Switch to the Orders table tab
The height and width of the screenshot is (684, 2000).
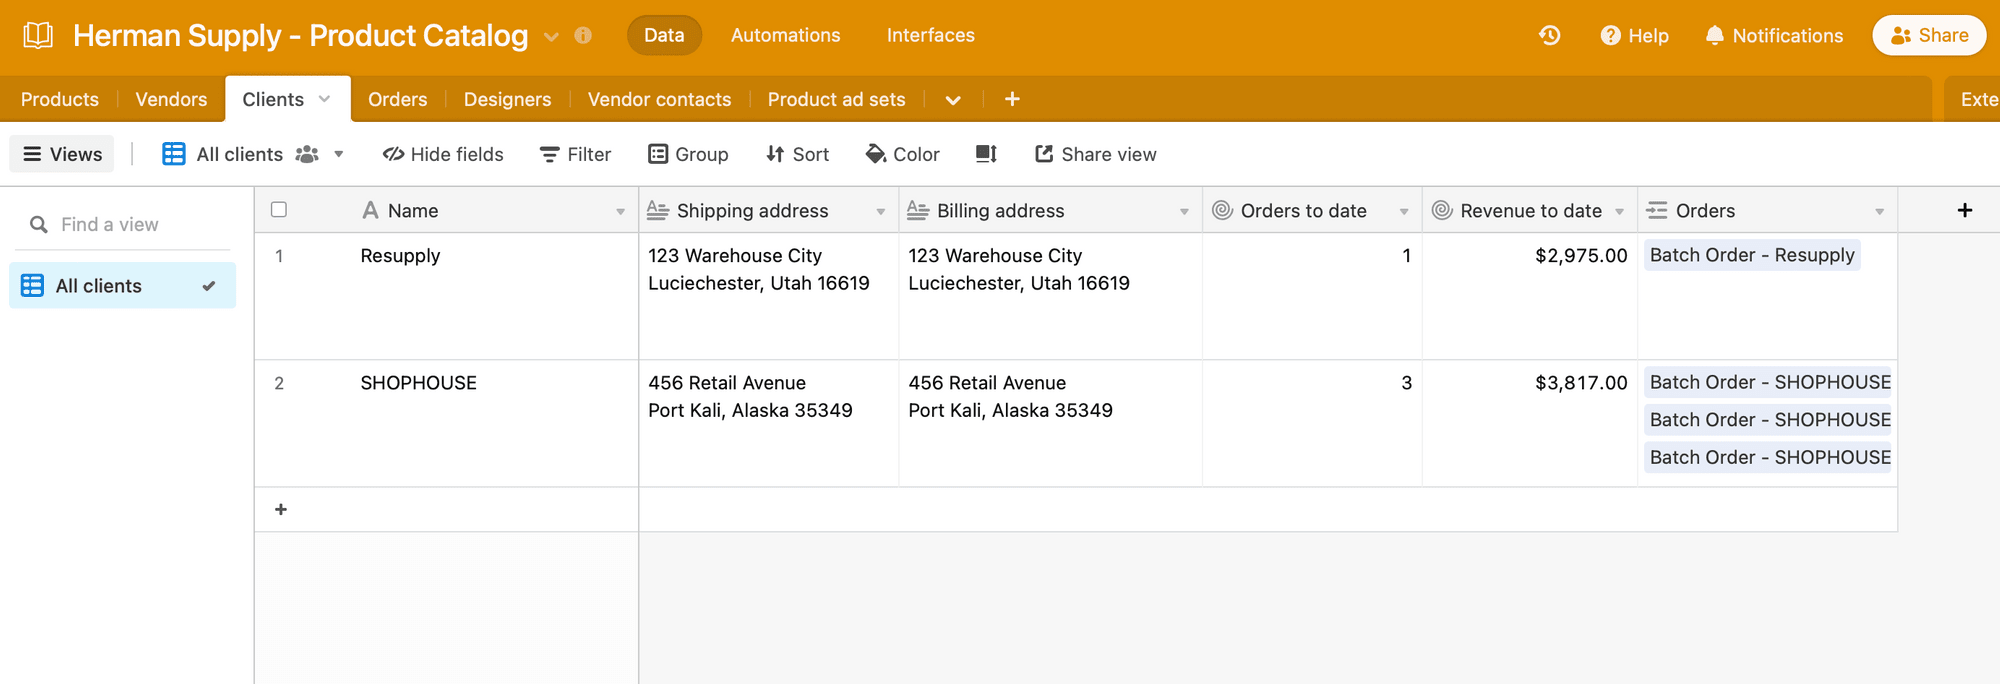pyautogui.click(x=397, y=99)
